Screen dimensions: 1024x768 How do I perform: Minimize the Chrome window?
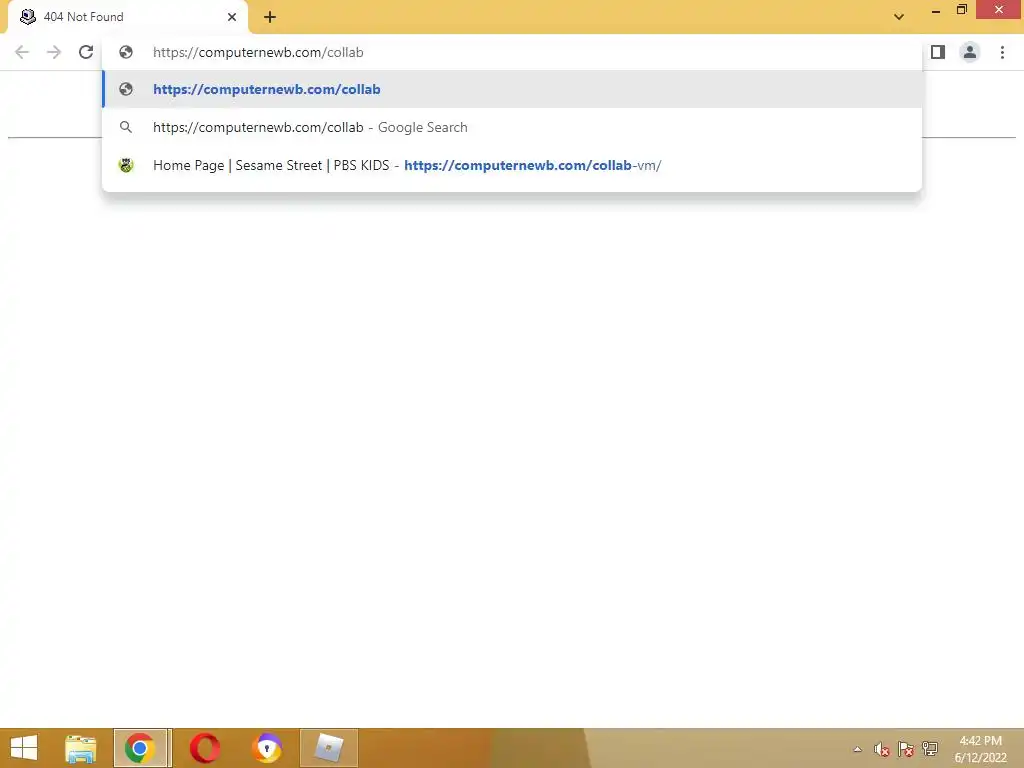click(936, 10)
